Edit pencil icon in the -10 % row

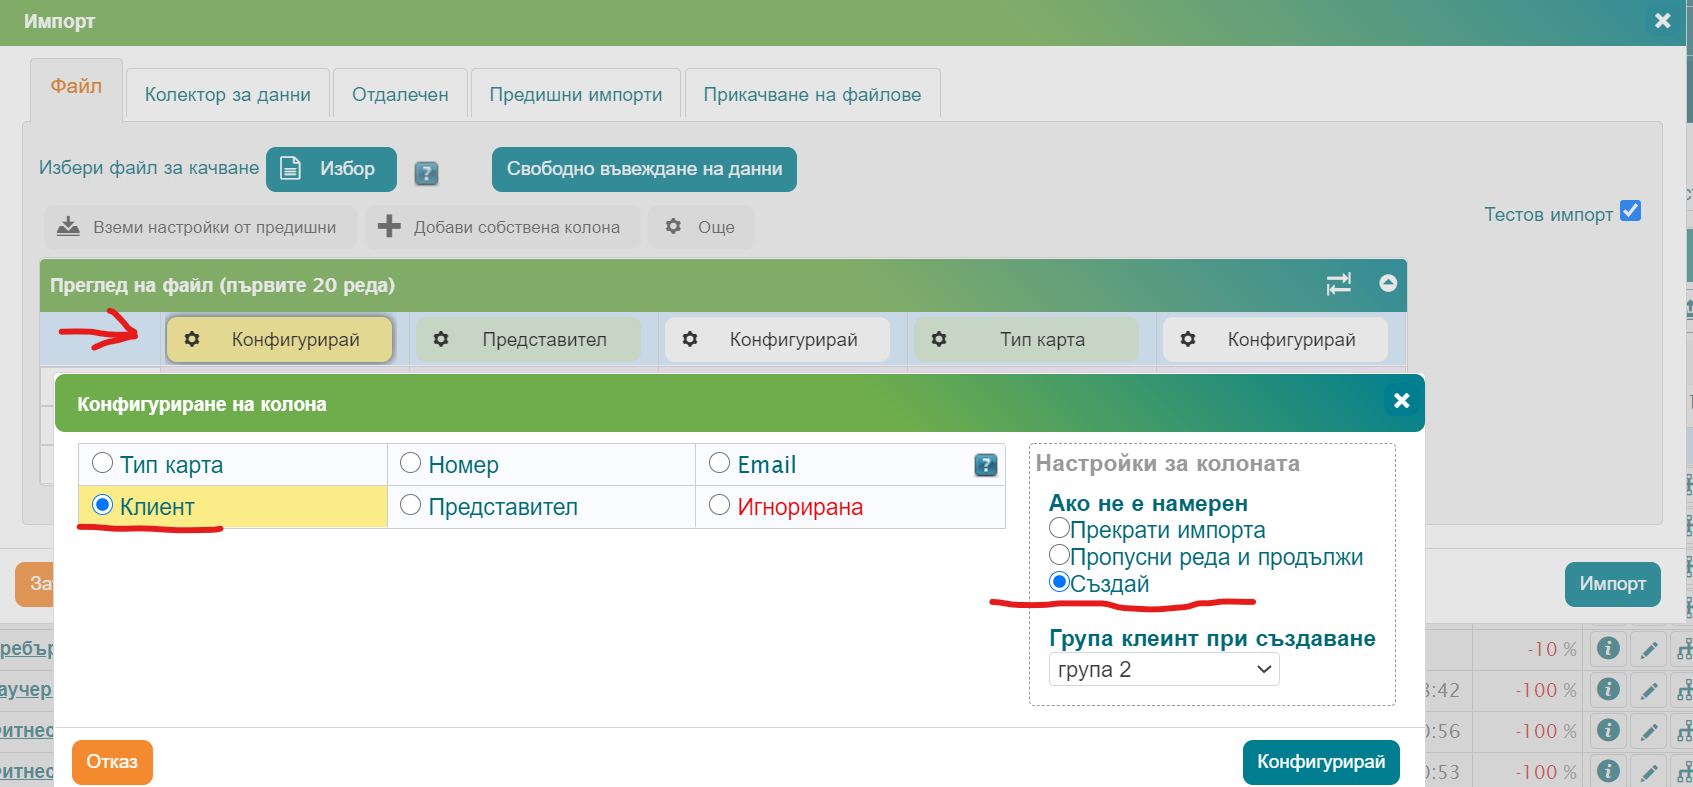pyautogui.click(x=1649, y=650)
